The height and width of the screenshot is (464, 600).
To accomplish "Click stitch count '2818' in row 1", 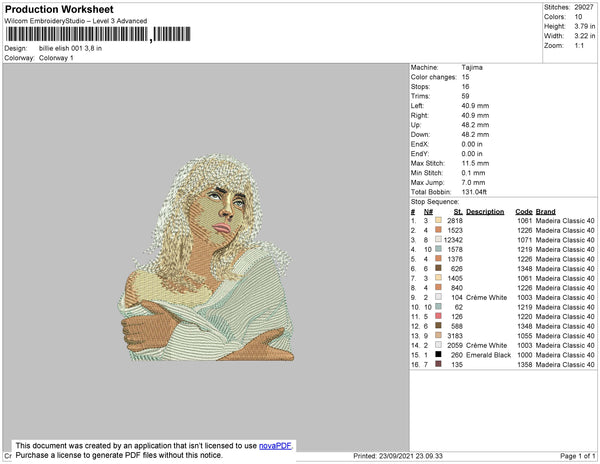I will pos(455,221).
